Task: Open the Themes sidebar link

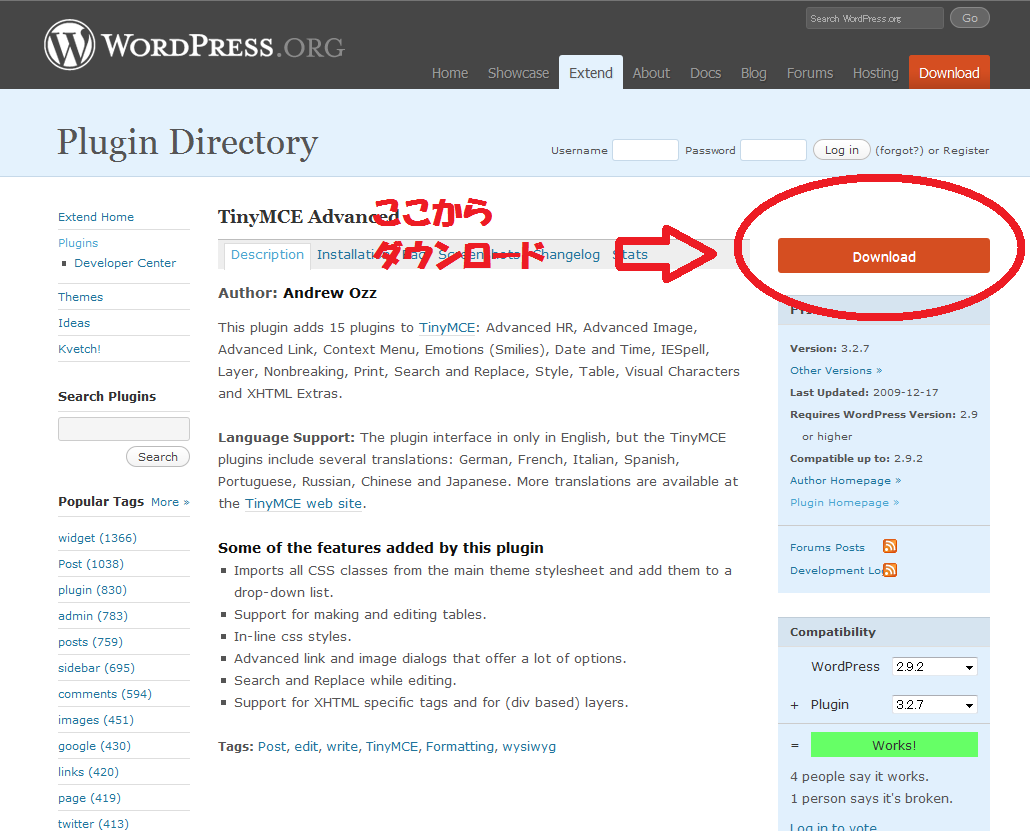Action: click(81, 297)
